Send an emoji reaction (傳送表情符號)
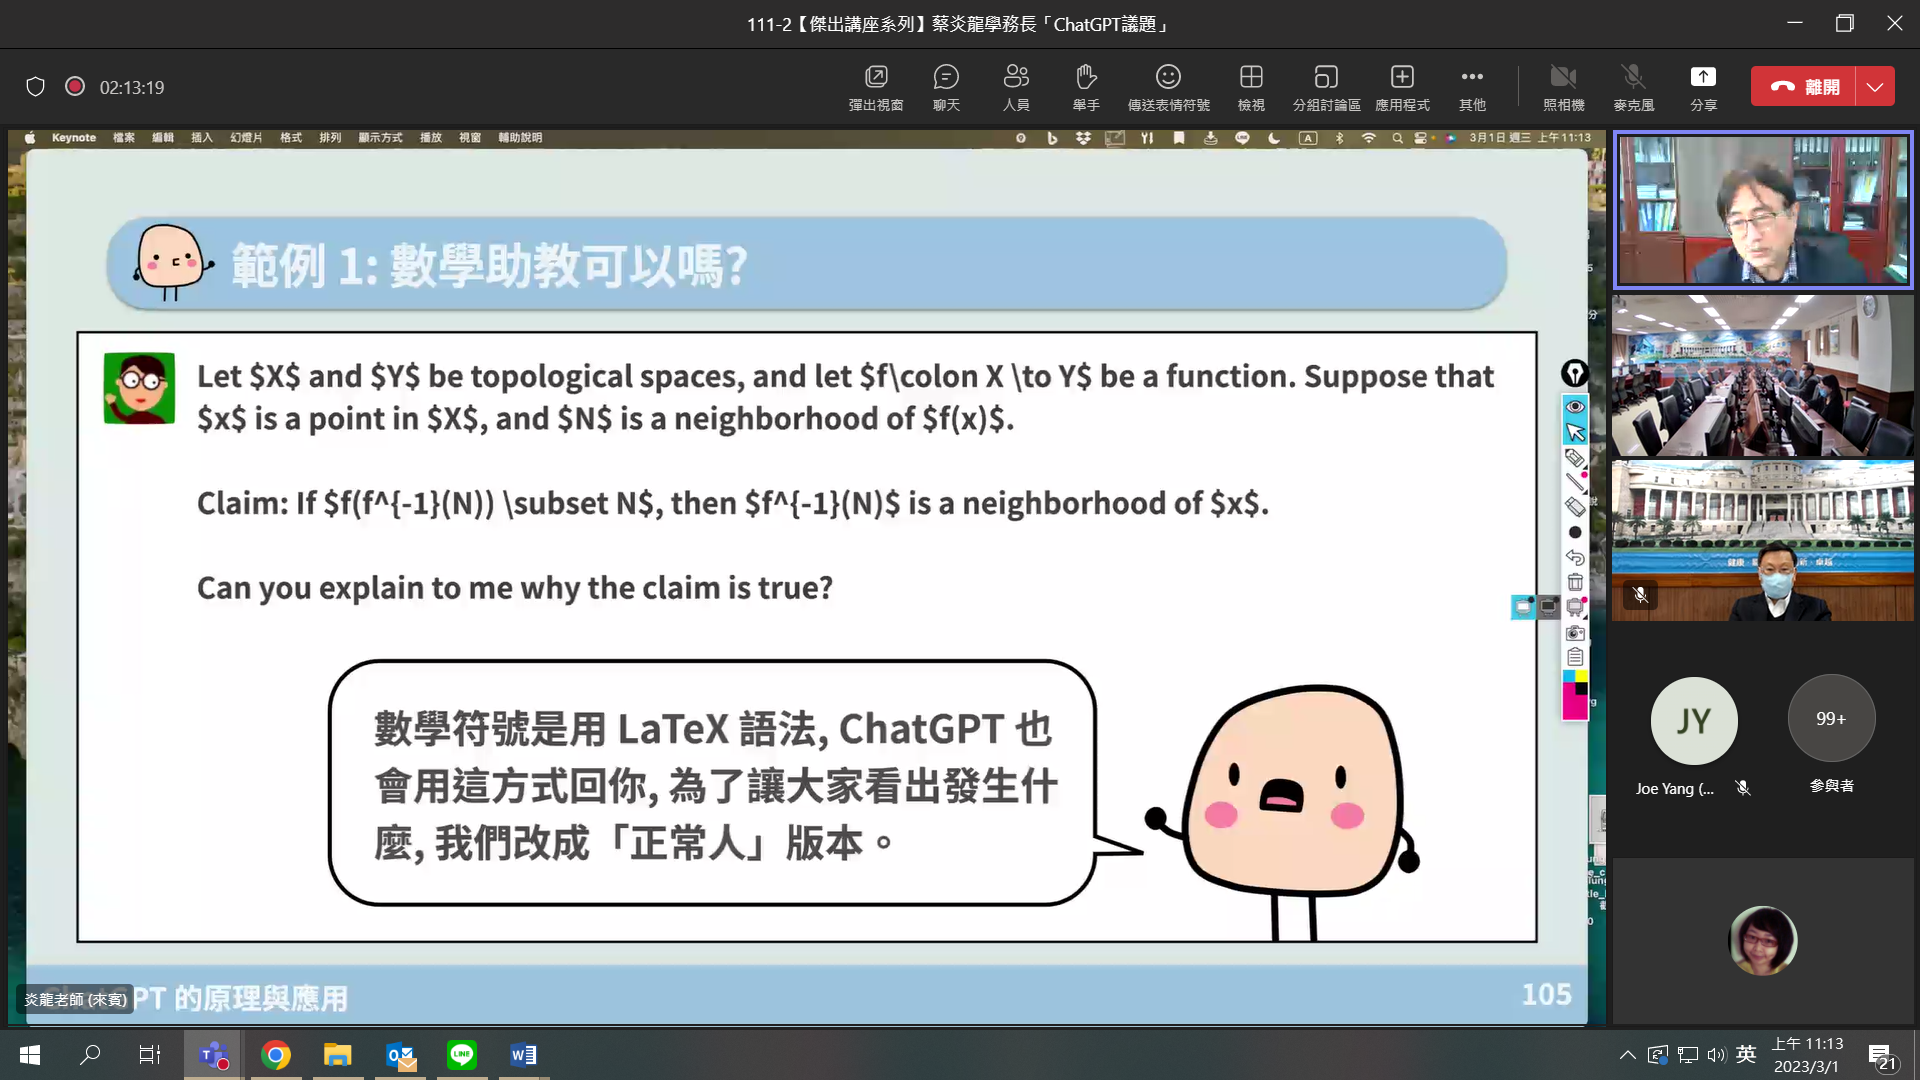Screen dimensions: 1920x1080 (1168, 87)
